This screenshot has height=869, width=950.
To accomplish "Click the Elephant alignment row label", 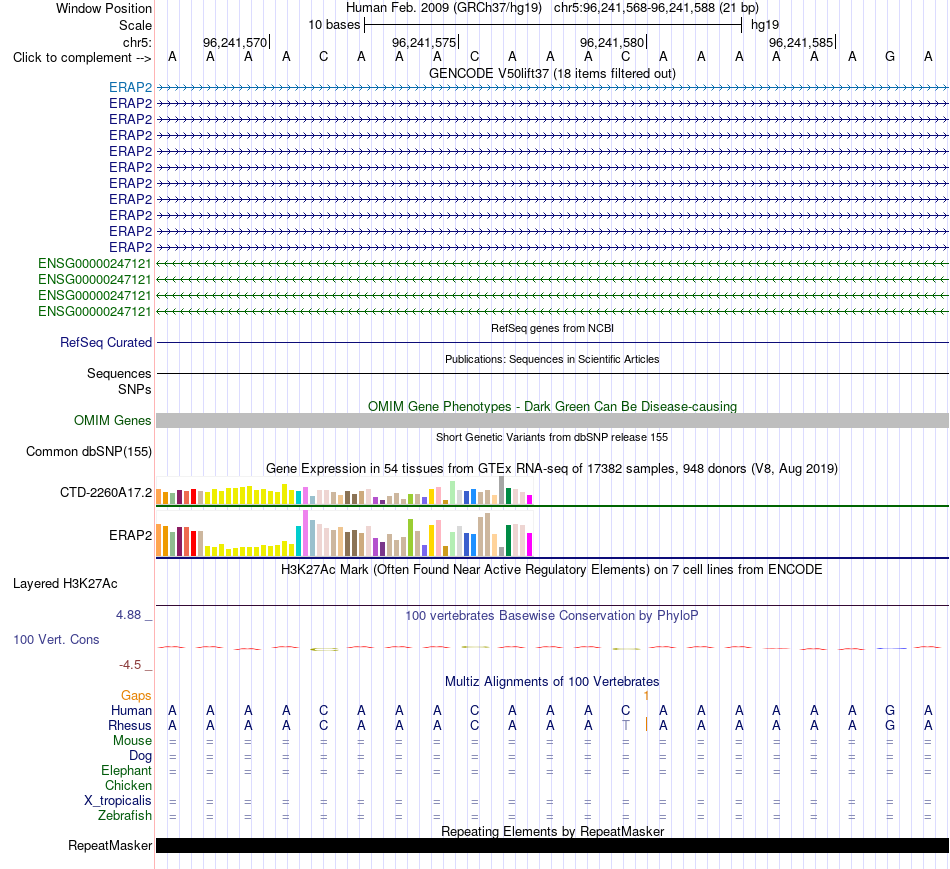I will click(126, 771).
